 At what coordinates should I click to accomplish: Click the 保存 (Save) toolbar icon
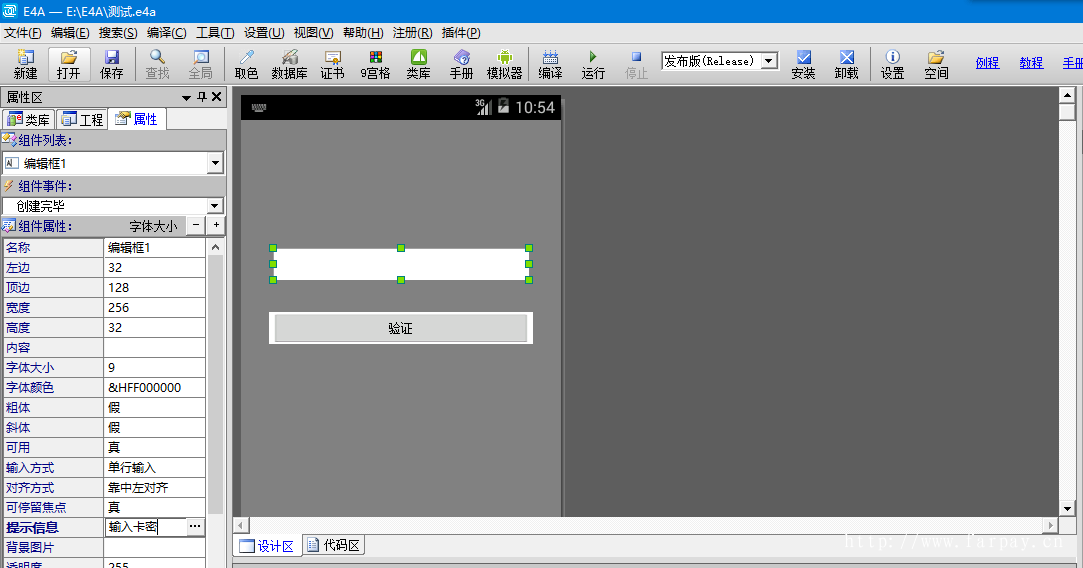click(x=111, y=64)
